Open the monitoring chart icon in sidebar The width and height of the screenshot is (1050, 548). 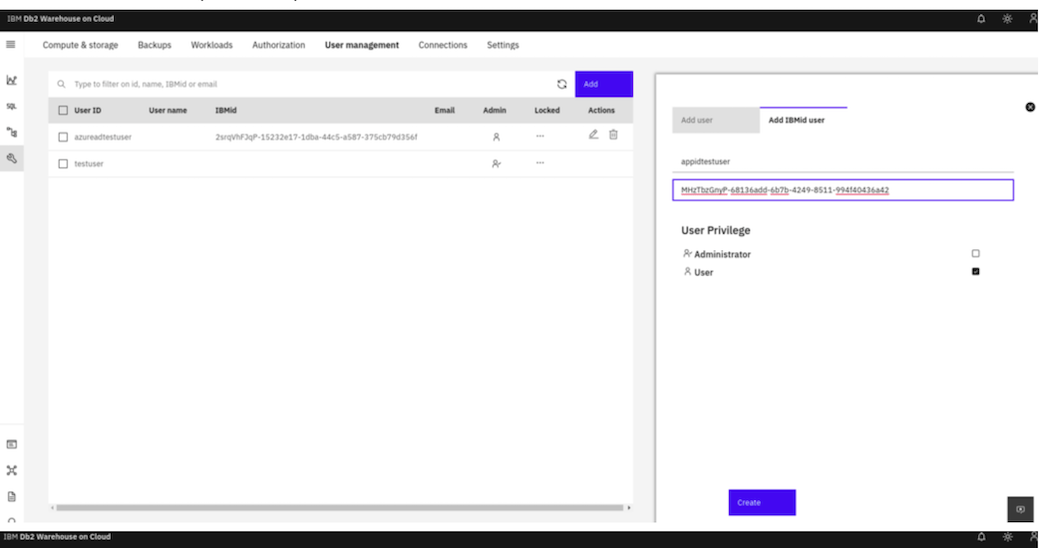point(11,80)
